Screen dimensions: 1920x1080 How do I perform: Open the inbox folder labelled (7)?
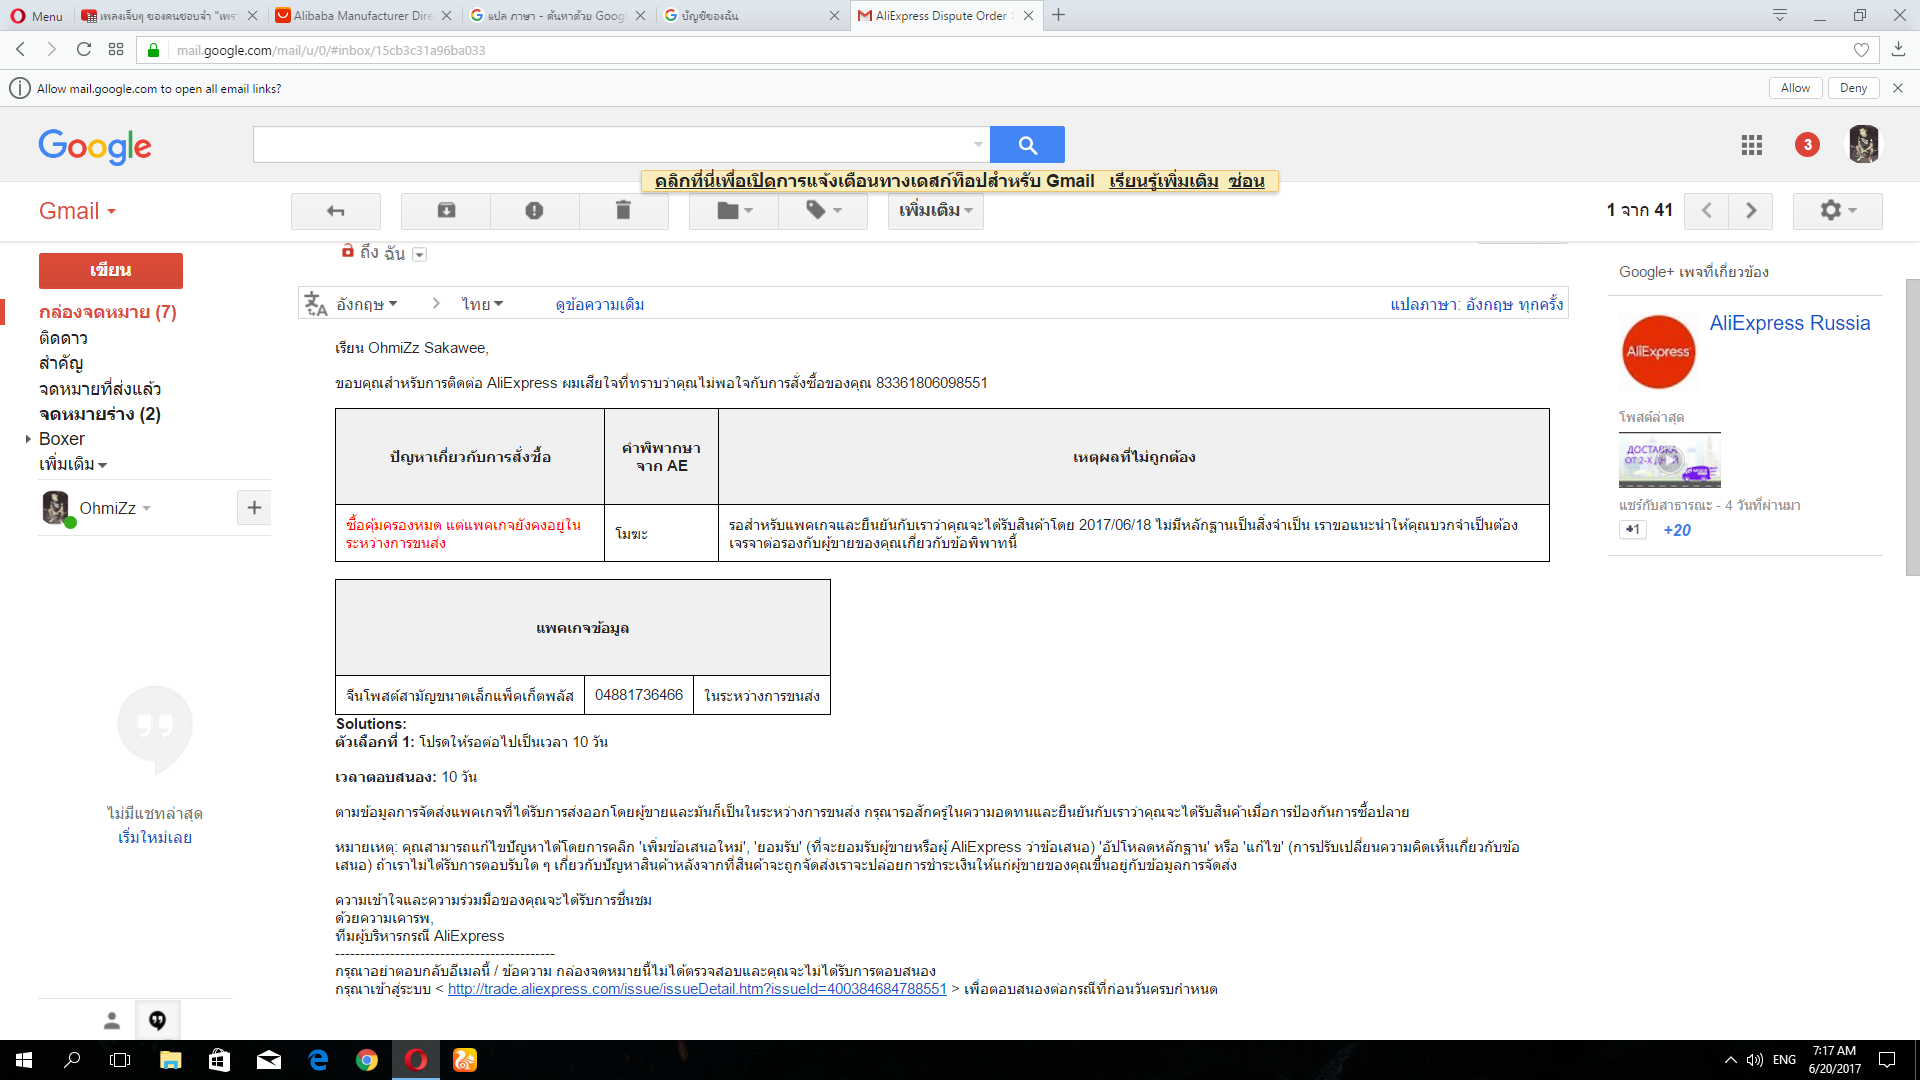107,312
